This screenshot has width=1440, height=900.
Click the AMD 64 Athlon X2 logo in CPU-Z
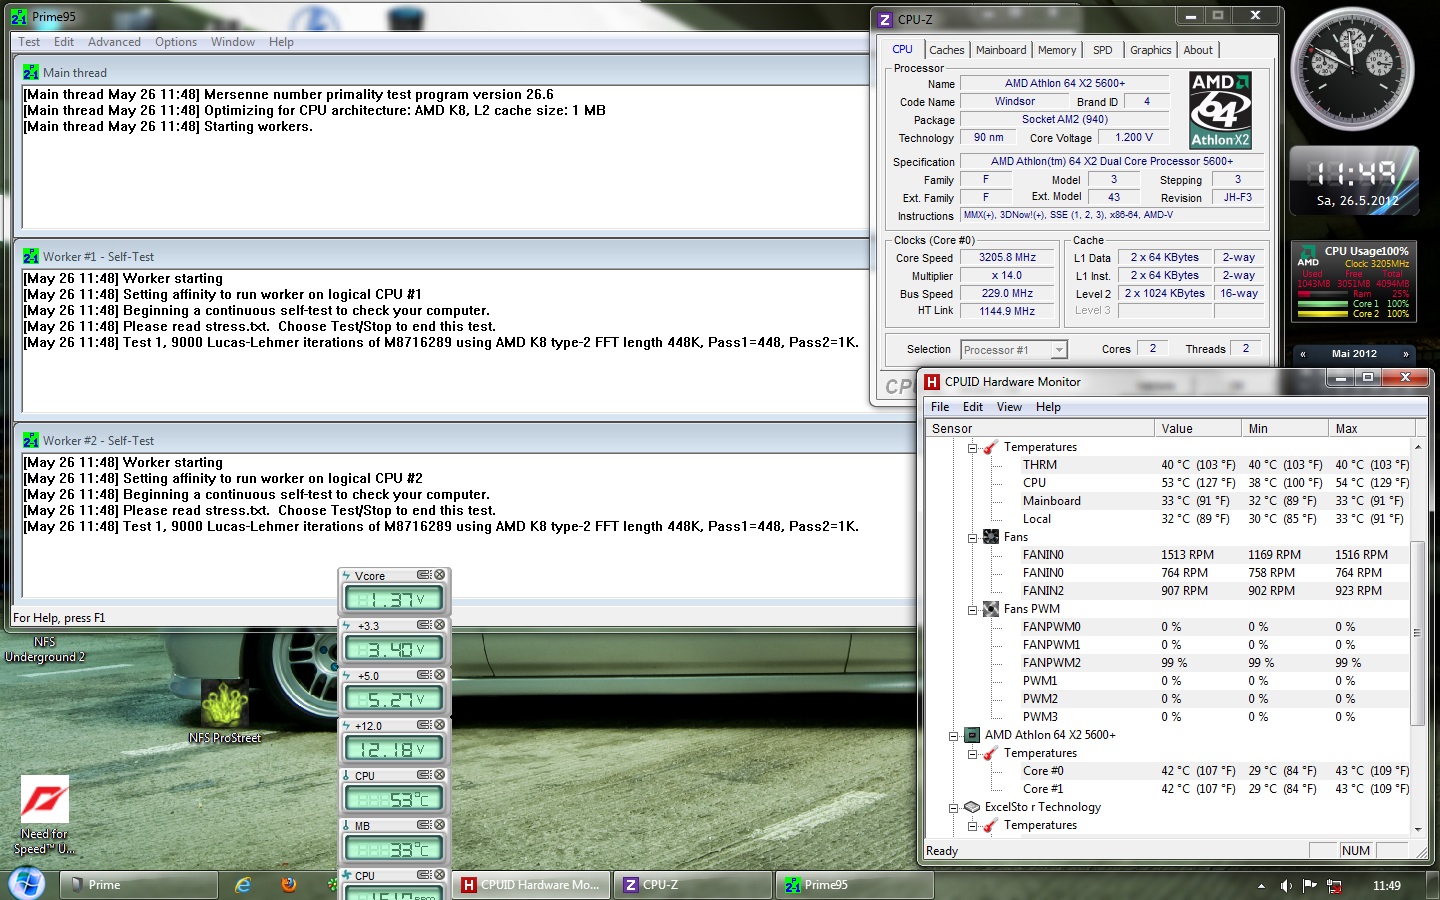click(1220, 110)
